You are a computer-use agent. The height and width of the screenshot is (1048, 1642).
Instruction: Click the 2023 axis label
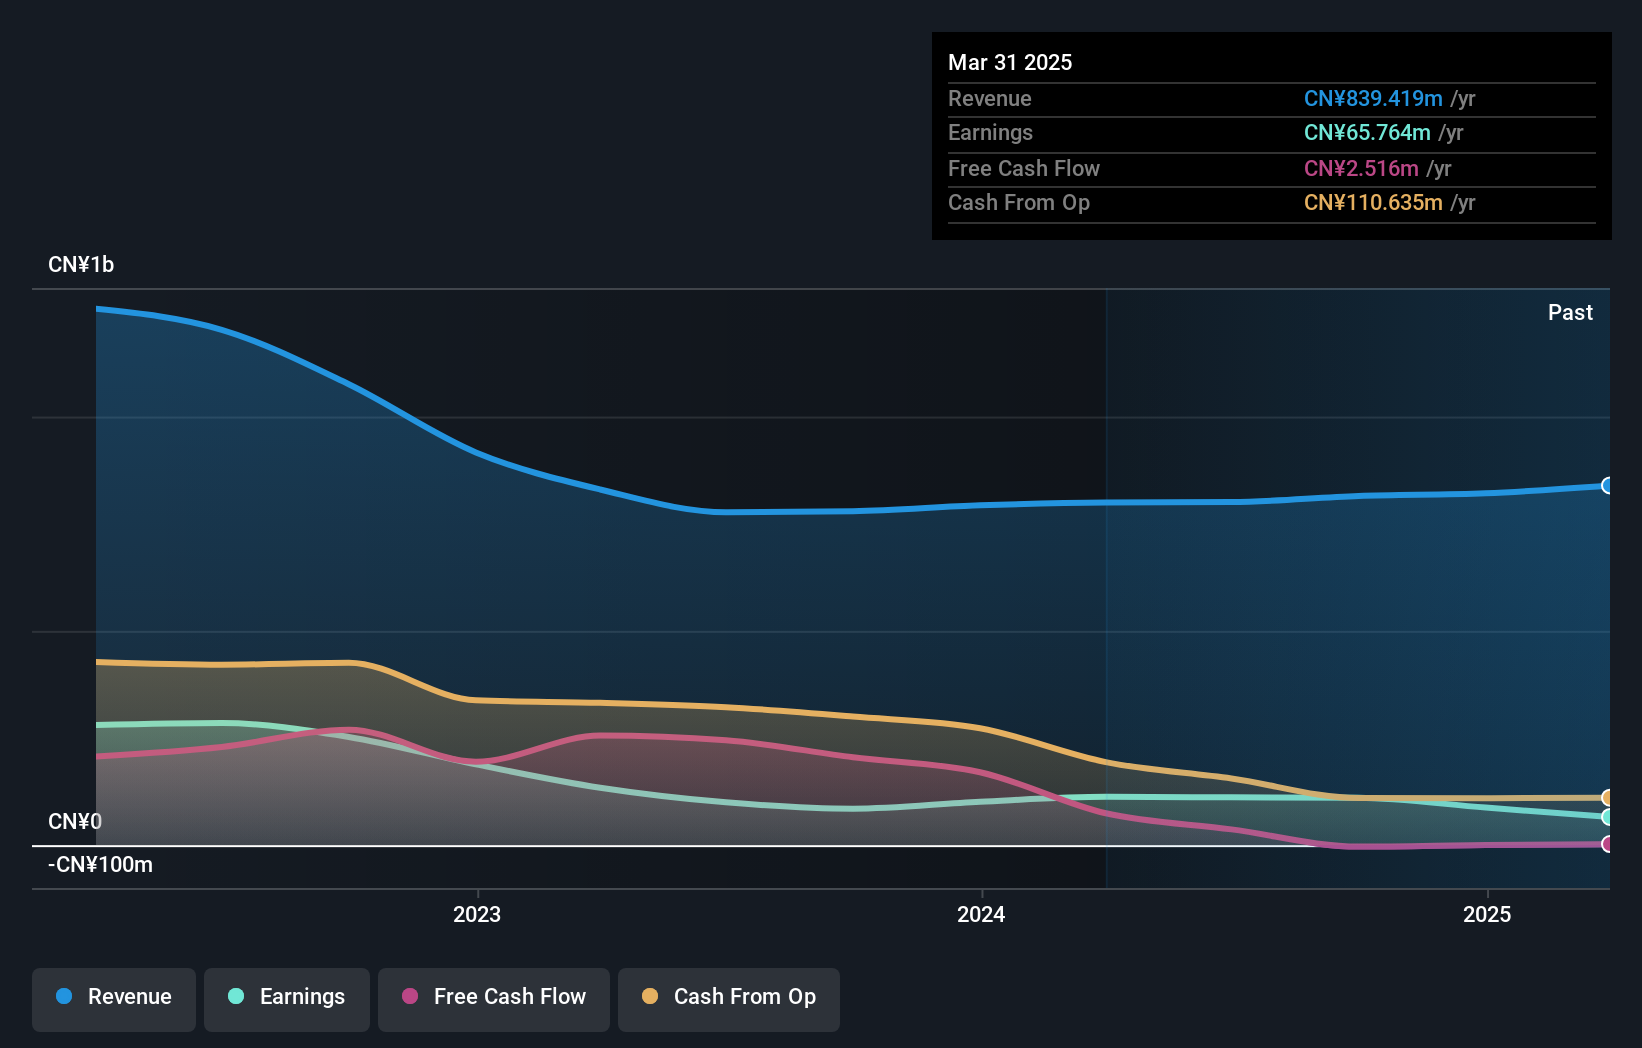click(x=477, y=915)
